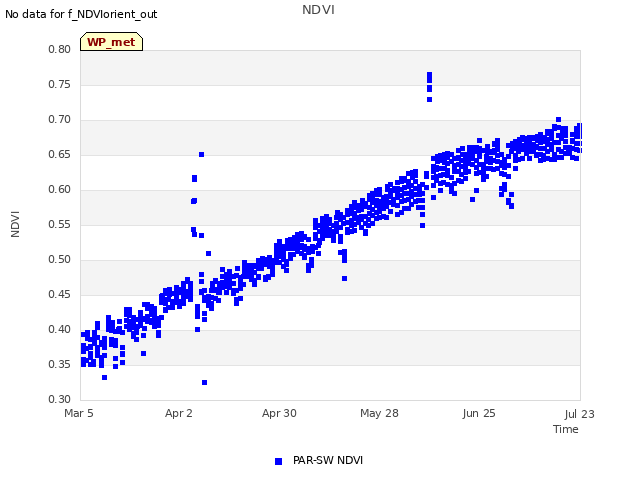Click the Apr 2 x-axis label
Image resolution: width=640 pixels, height=480 pixels.
click(x=179, y=413)
